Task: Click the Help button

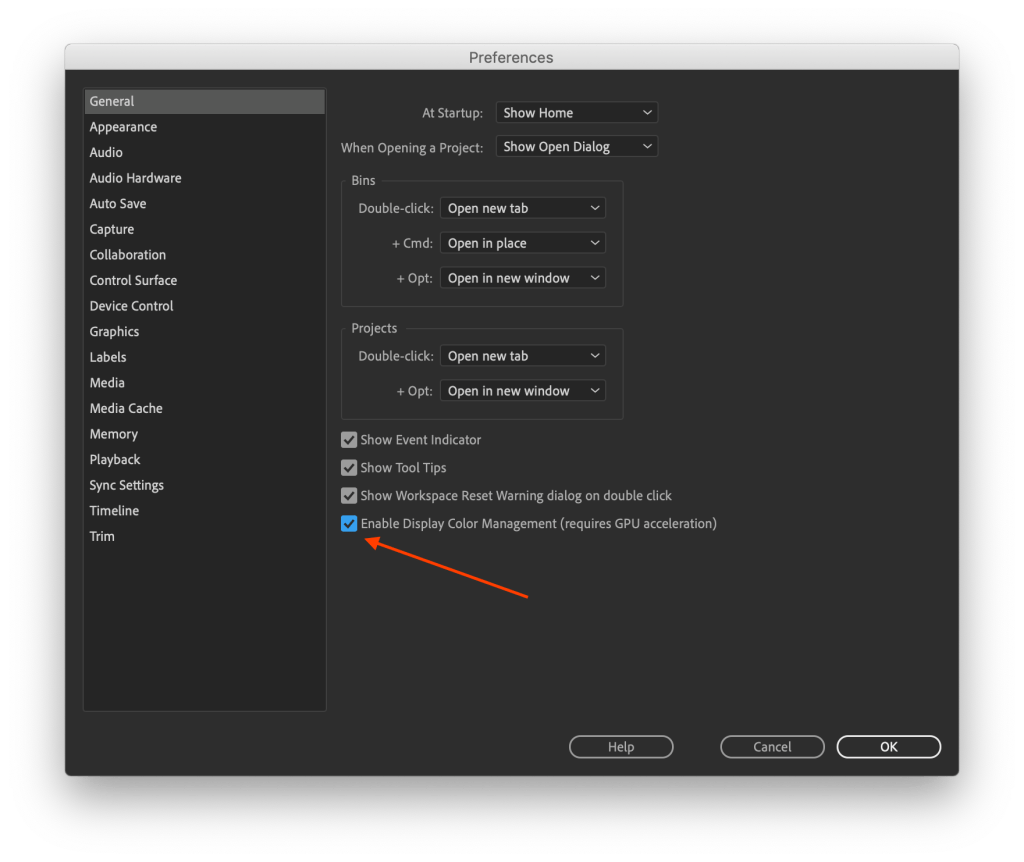Action: [621, 747]
